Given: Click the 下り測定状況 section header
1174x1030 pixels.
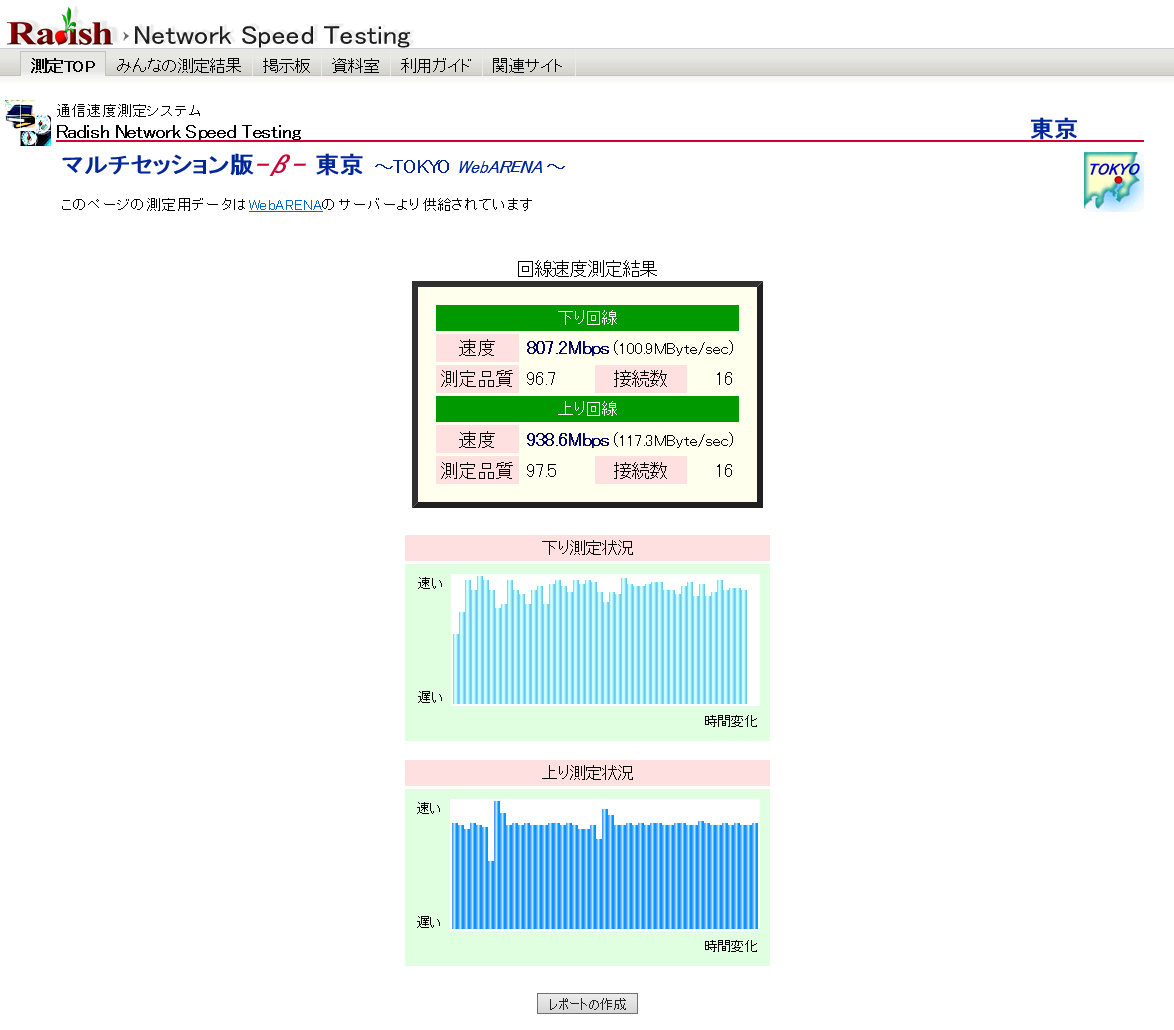Looking at the screenshot, I should 587,548.
